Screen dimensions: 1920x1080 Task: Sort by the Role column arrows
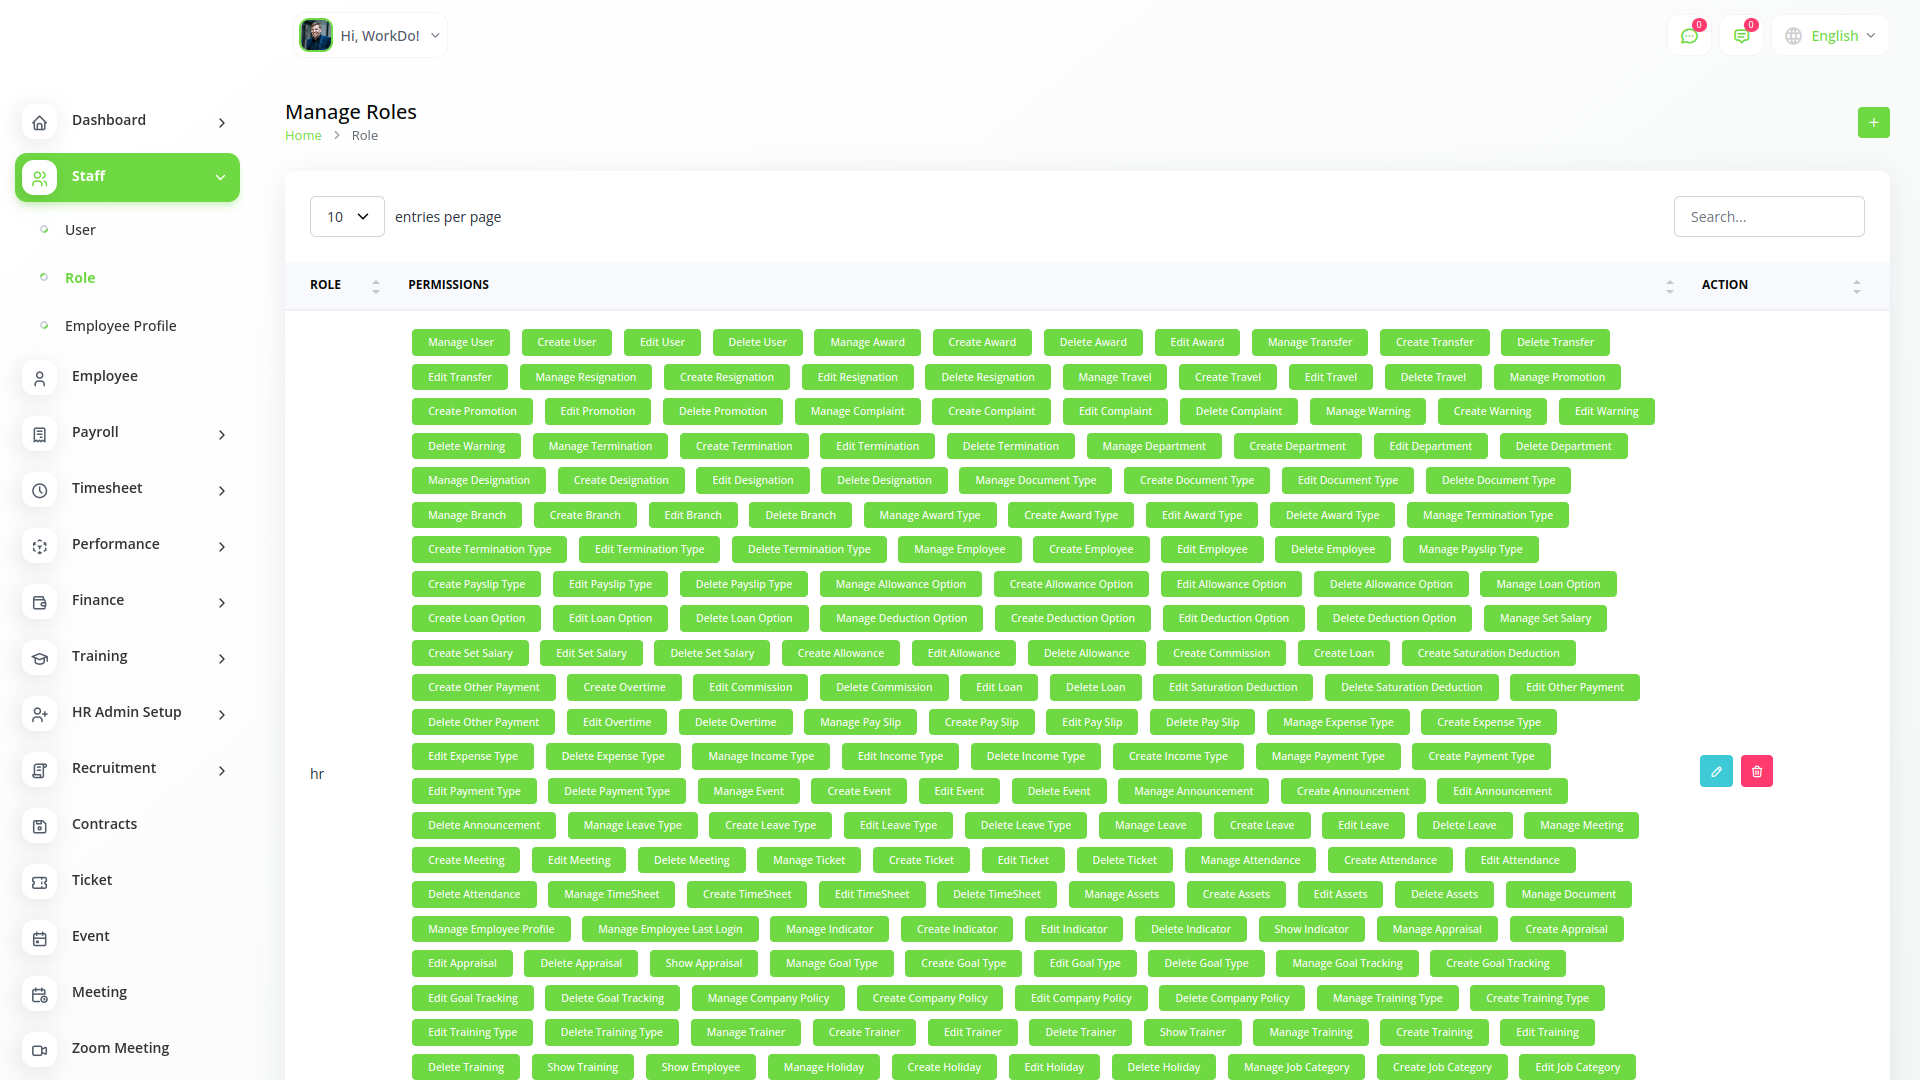[376, 286]
